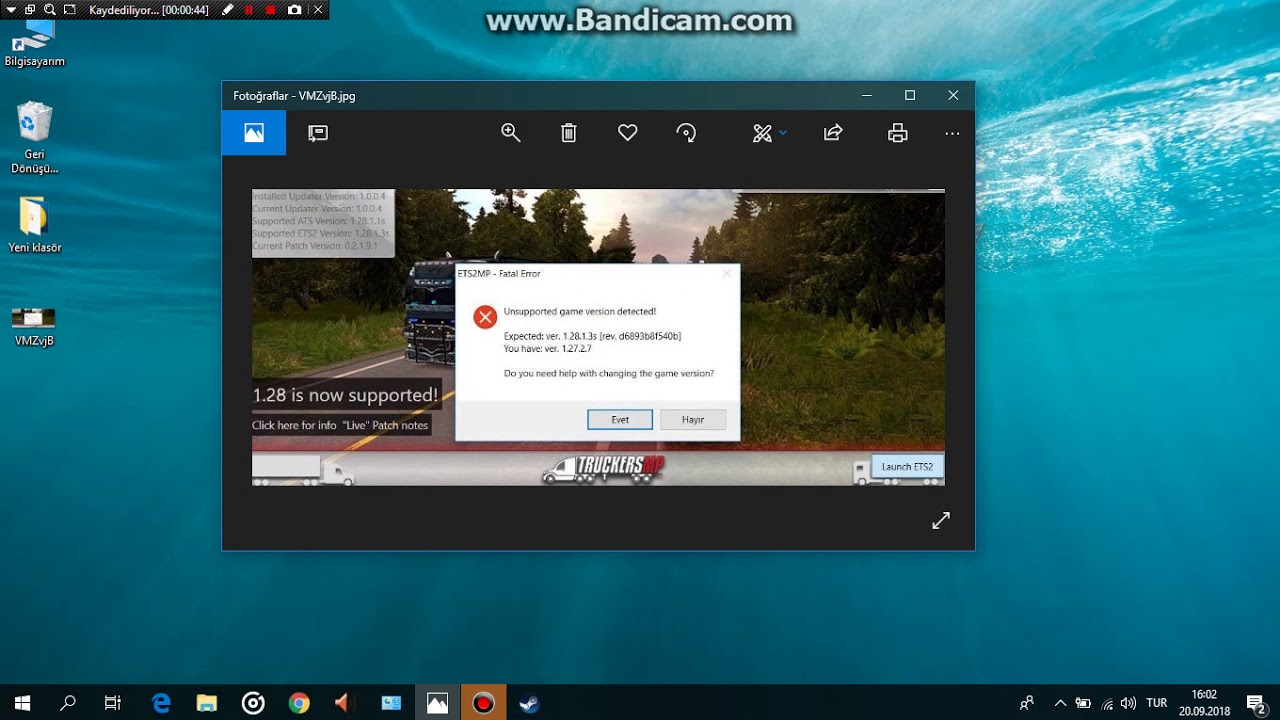Select the Yeni klasör folder on desktop
Screen dimensions: 1280x720
[x=34, y=225]
